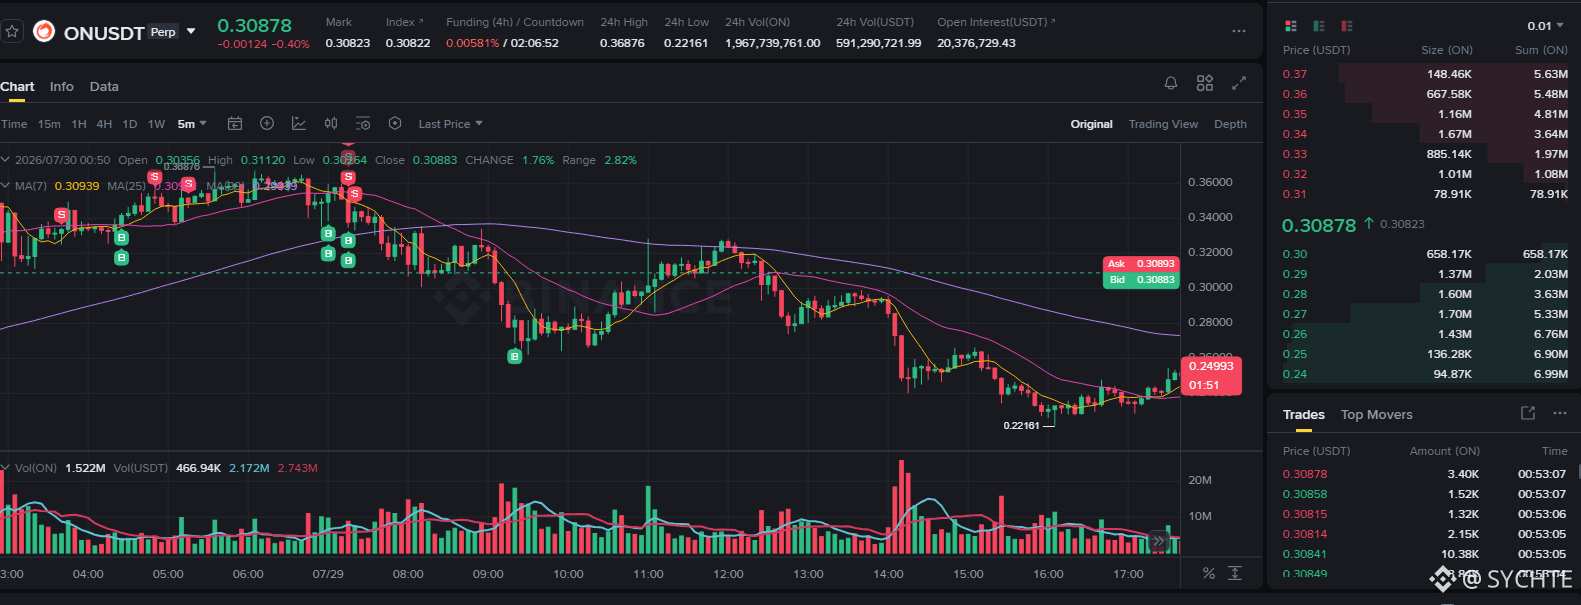
Task: Pop out the Trades panel
Action: point(1528,413)
